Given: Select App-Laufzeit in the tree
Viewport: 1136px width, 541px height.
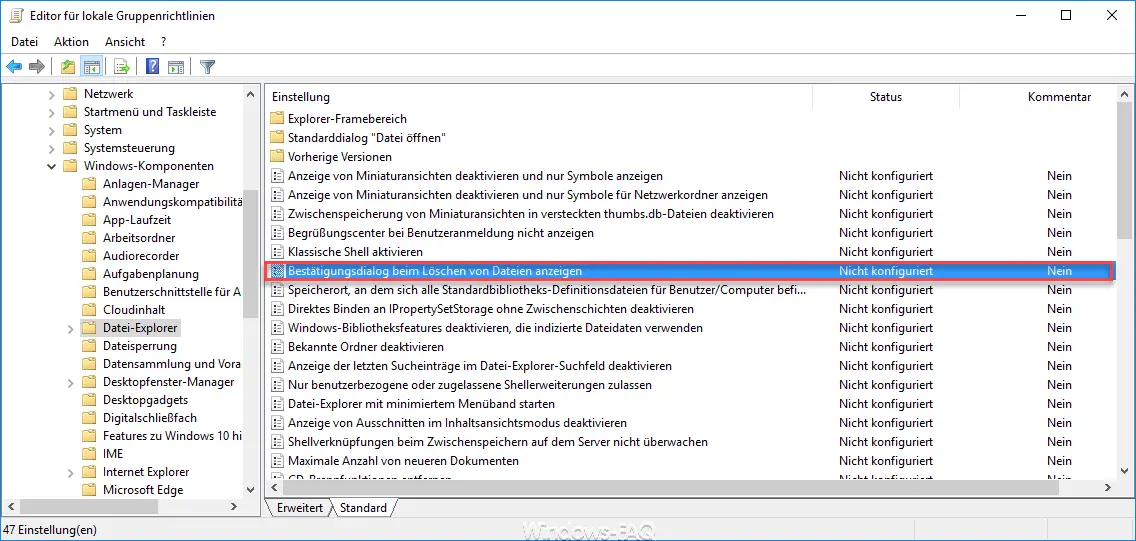Looking at the screenshot, I should point(137,220).
